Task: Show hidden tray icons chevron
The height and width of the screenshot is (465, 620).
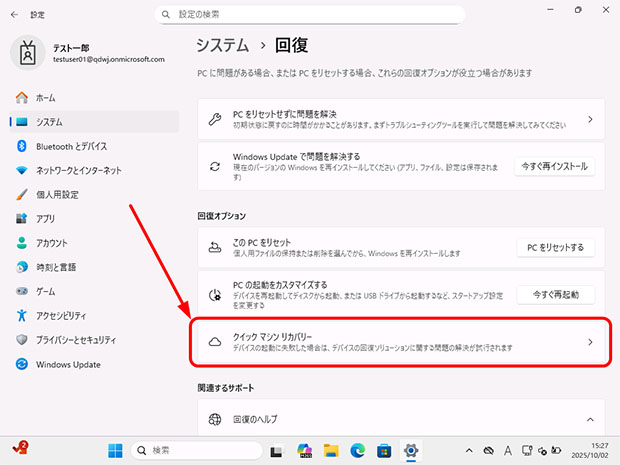Action: coord(469,450)
